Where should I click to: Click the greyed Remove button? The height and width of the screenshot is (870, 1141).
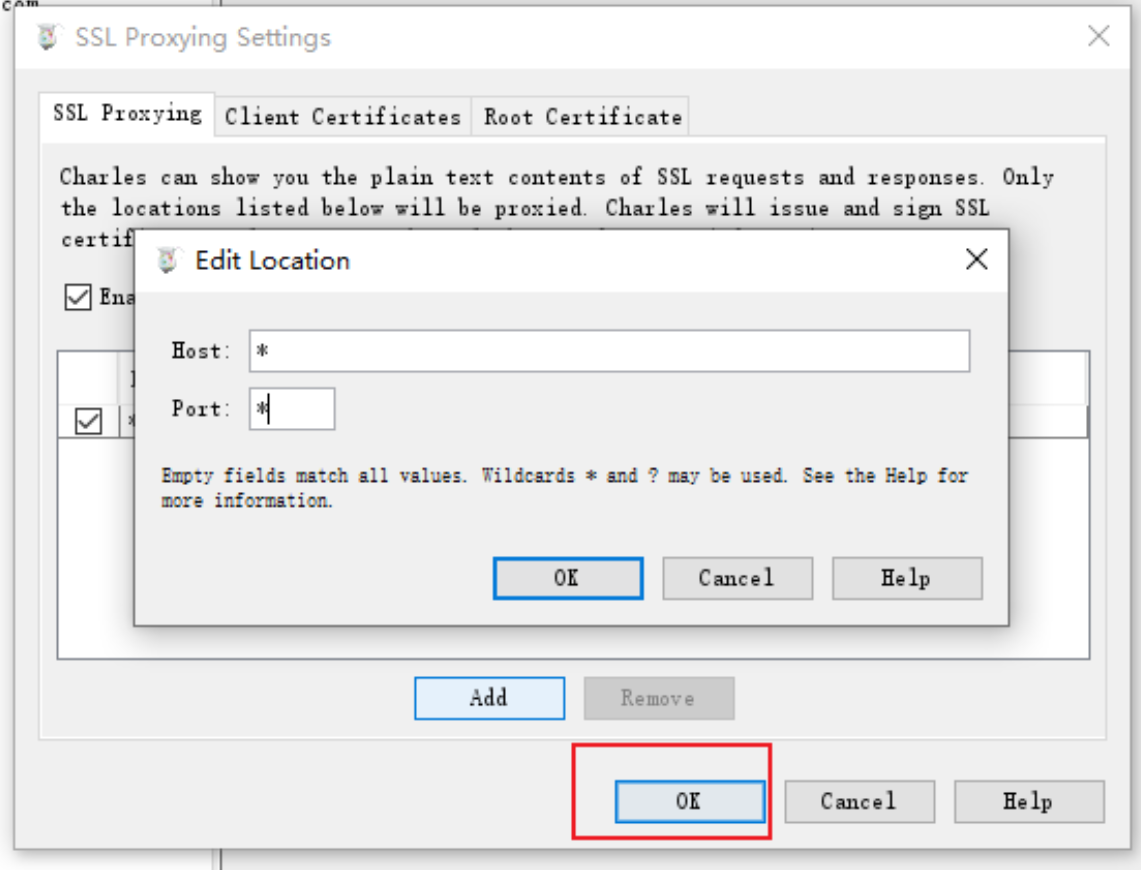click(659, 698)
